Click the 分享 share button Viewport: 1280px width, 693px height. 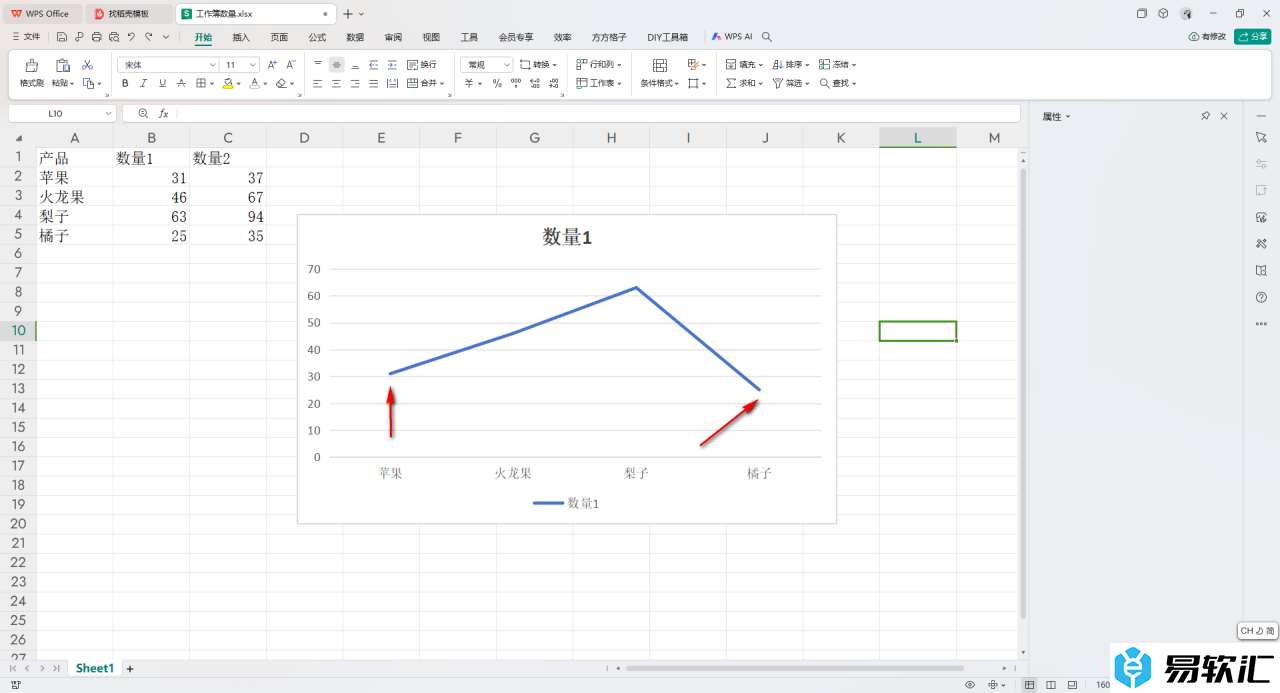pyautogui.click(x=1252, y=37)
